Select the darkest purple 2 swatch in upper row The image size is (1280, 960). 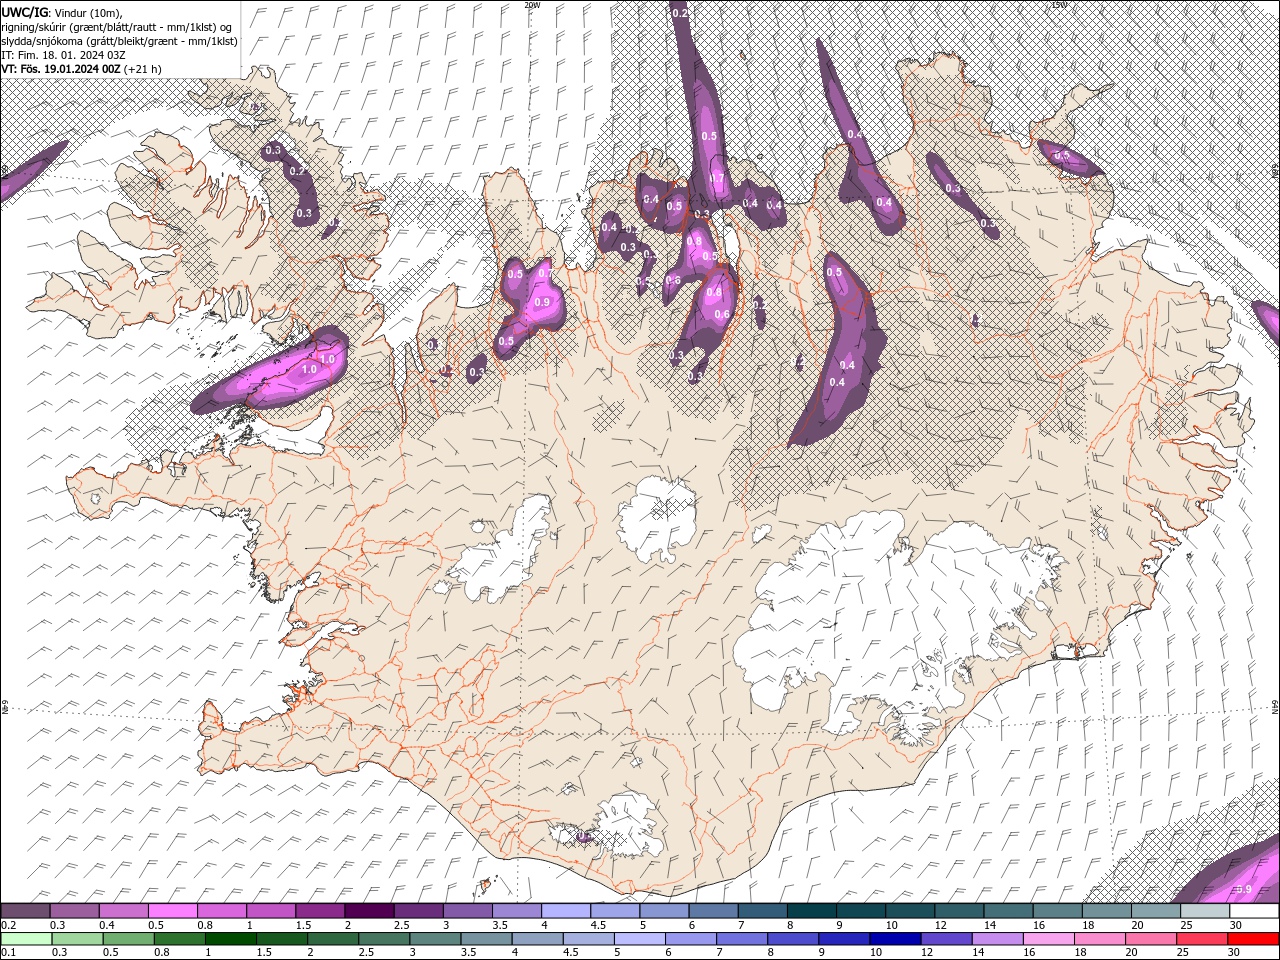tap(368, 911)
